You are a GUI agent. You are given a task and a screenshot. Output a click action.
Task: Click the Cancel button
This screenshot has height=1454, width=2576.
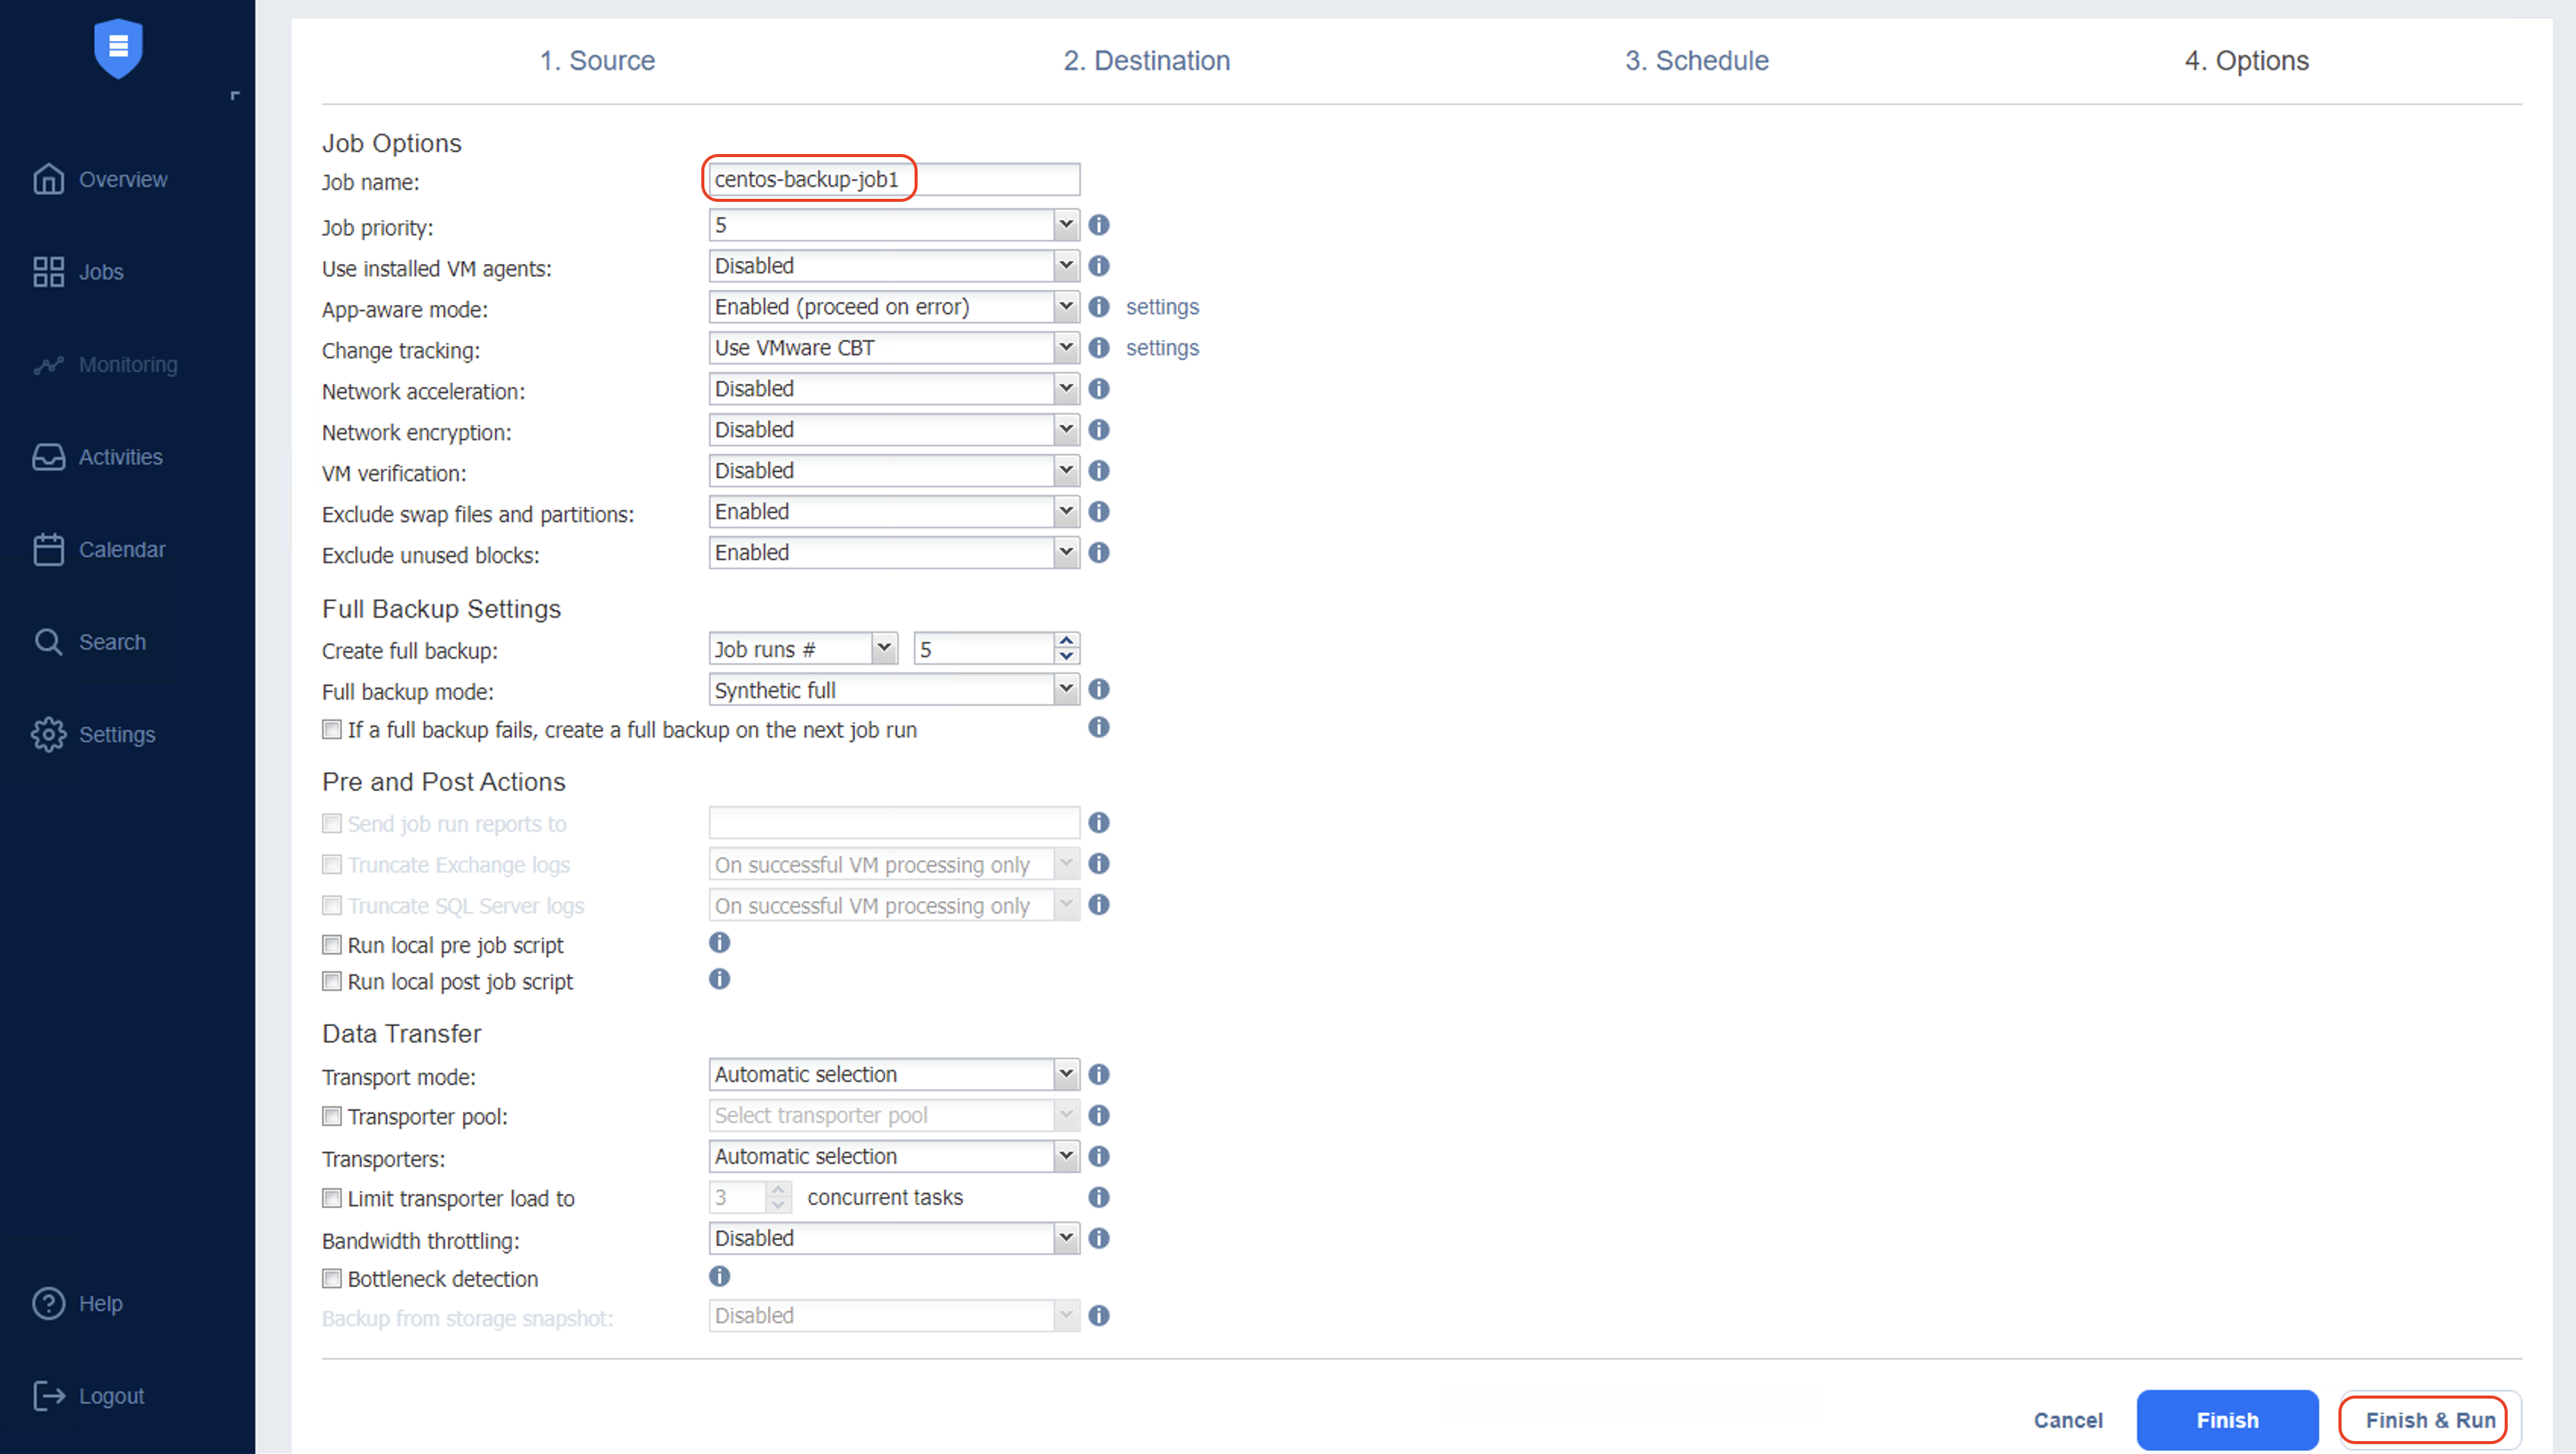coord(2068,1420)
